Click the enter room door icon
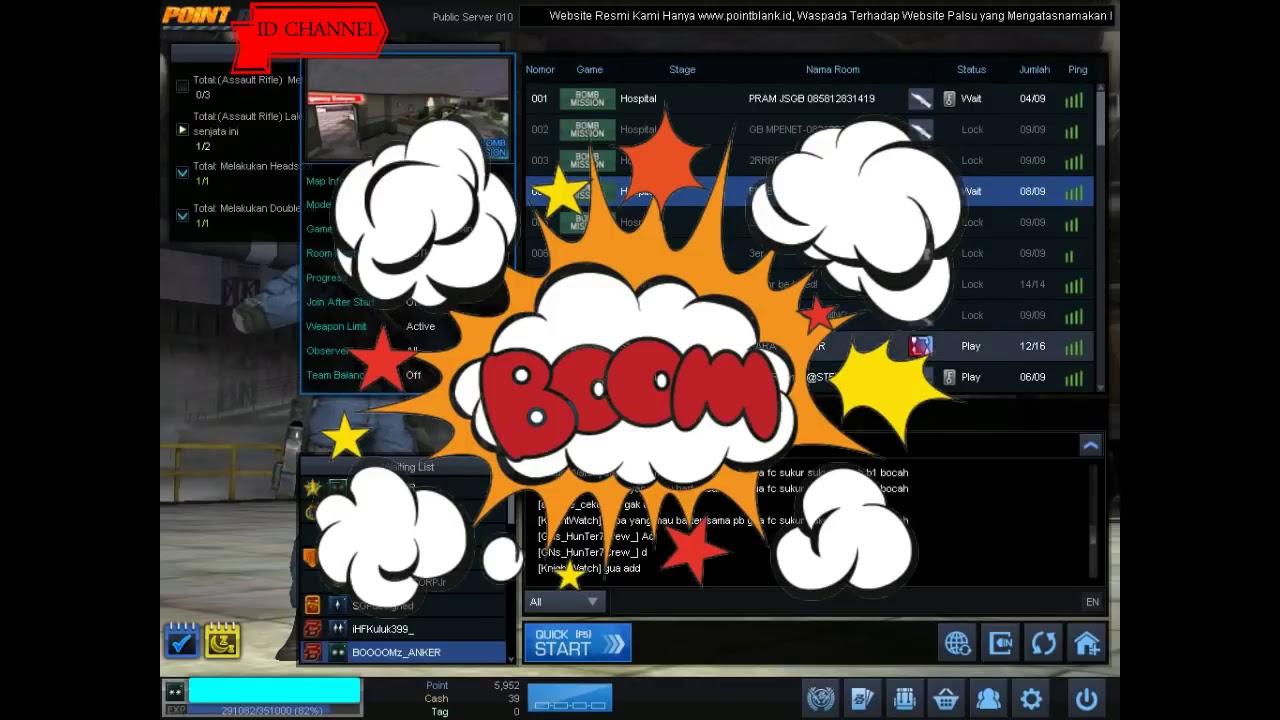Viewport: 1280px width, 720px height. point(1001,643)
